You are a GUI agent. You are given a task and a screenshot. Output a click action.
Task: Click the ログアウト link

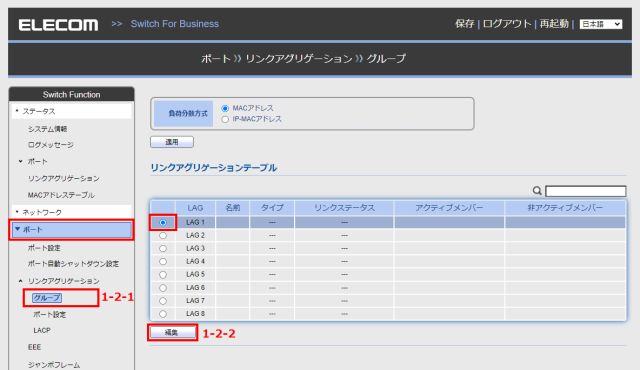point(507,24)
